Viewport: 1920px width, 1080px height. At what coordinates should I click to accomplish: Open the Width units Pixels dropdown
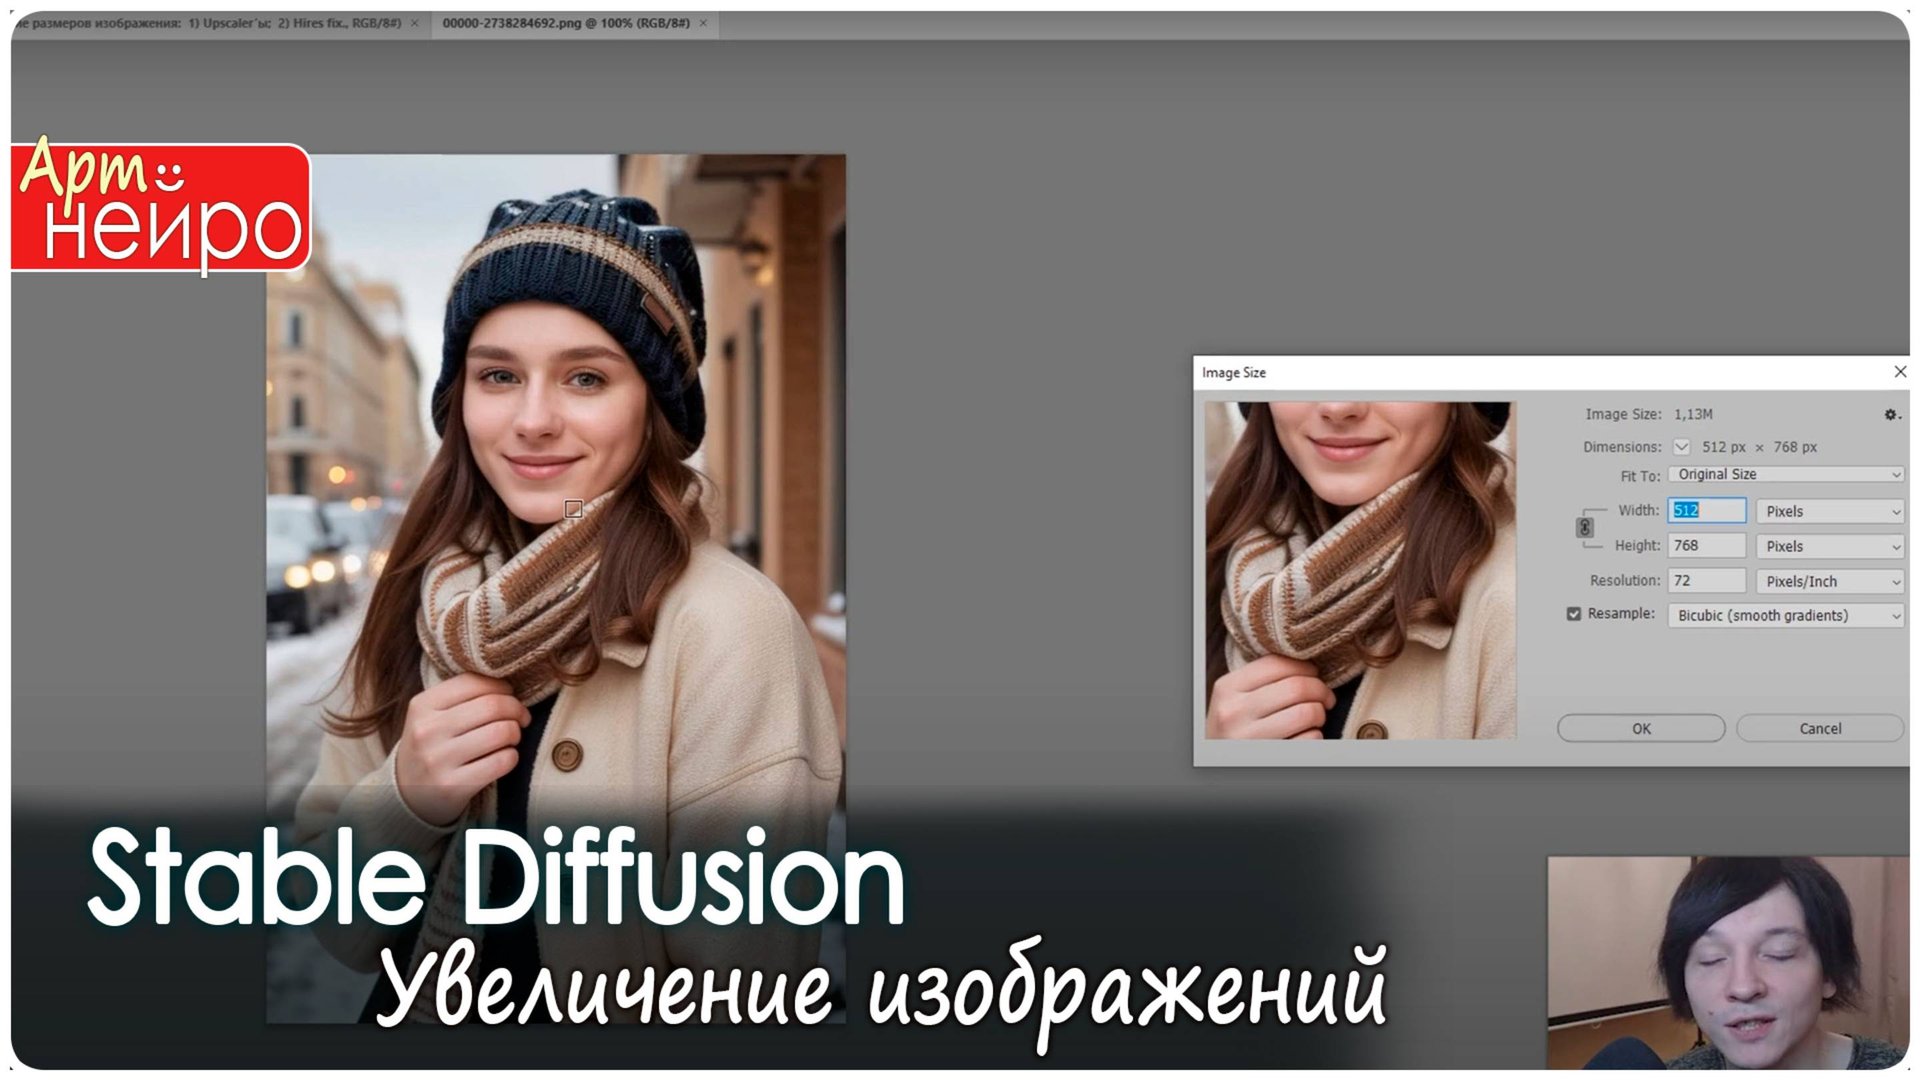click(1828, 511)
